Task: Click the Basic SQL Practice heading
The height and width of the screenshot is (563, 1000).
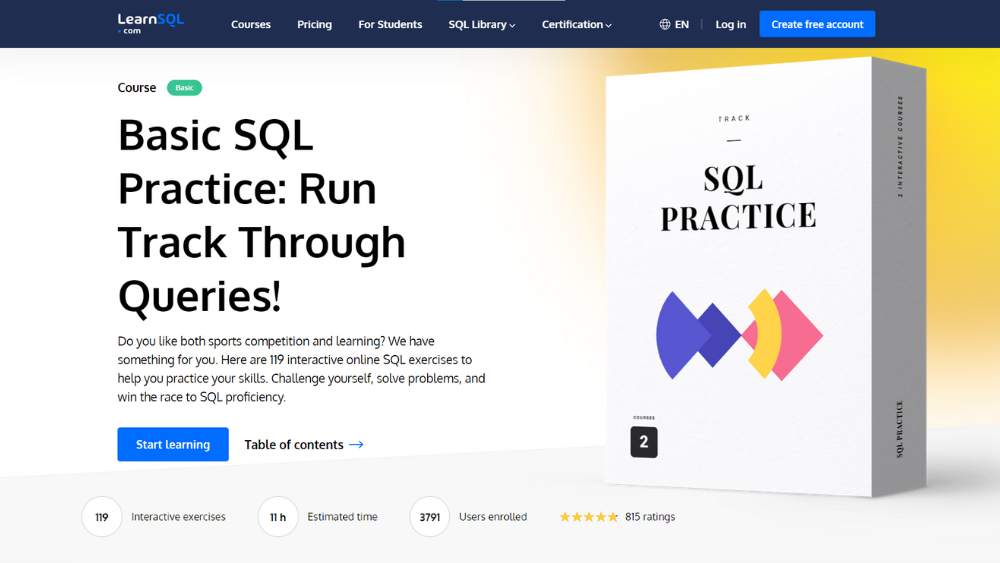Action: (261, 216)
